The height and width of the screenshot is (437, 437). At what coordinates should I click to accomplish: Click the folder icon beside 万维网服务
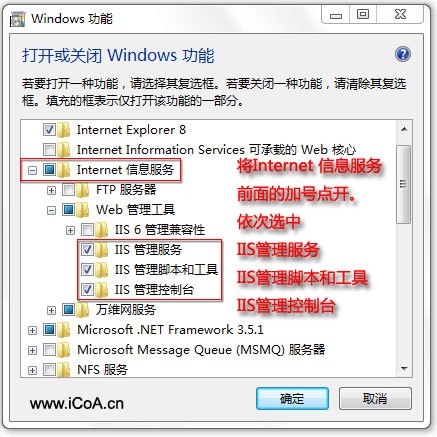82,310
